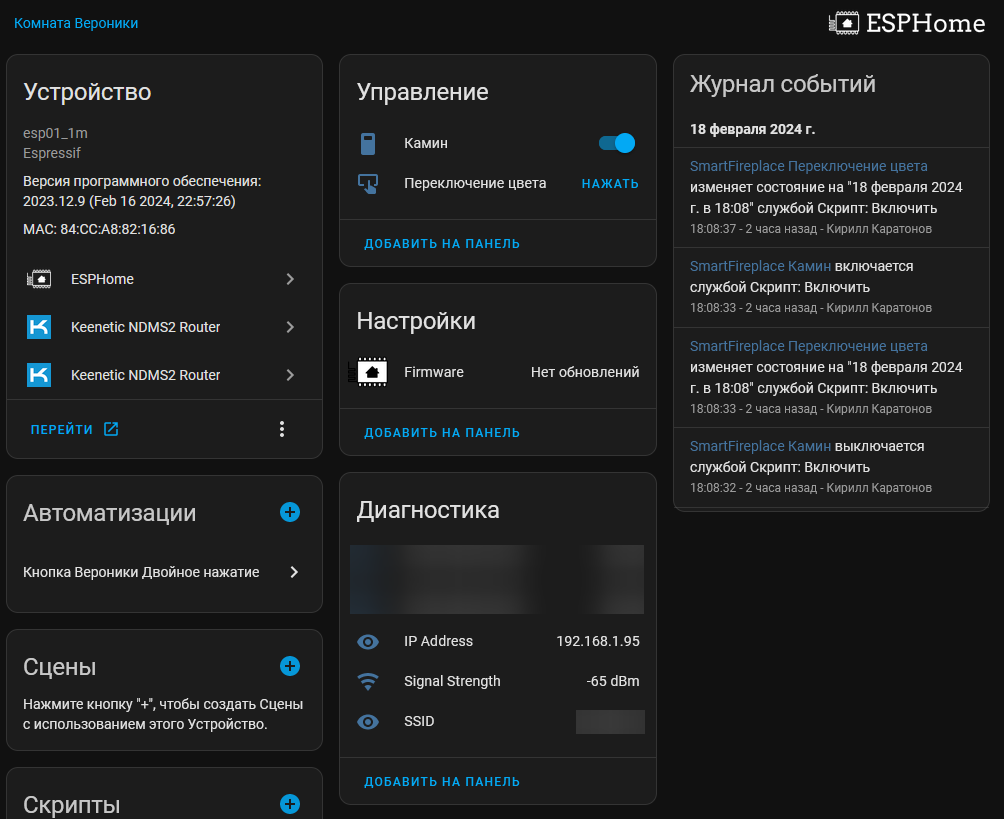Expand the ESPHome integration chevron
This screenshot has width=1004, height=819.
point(290,280)
